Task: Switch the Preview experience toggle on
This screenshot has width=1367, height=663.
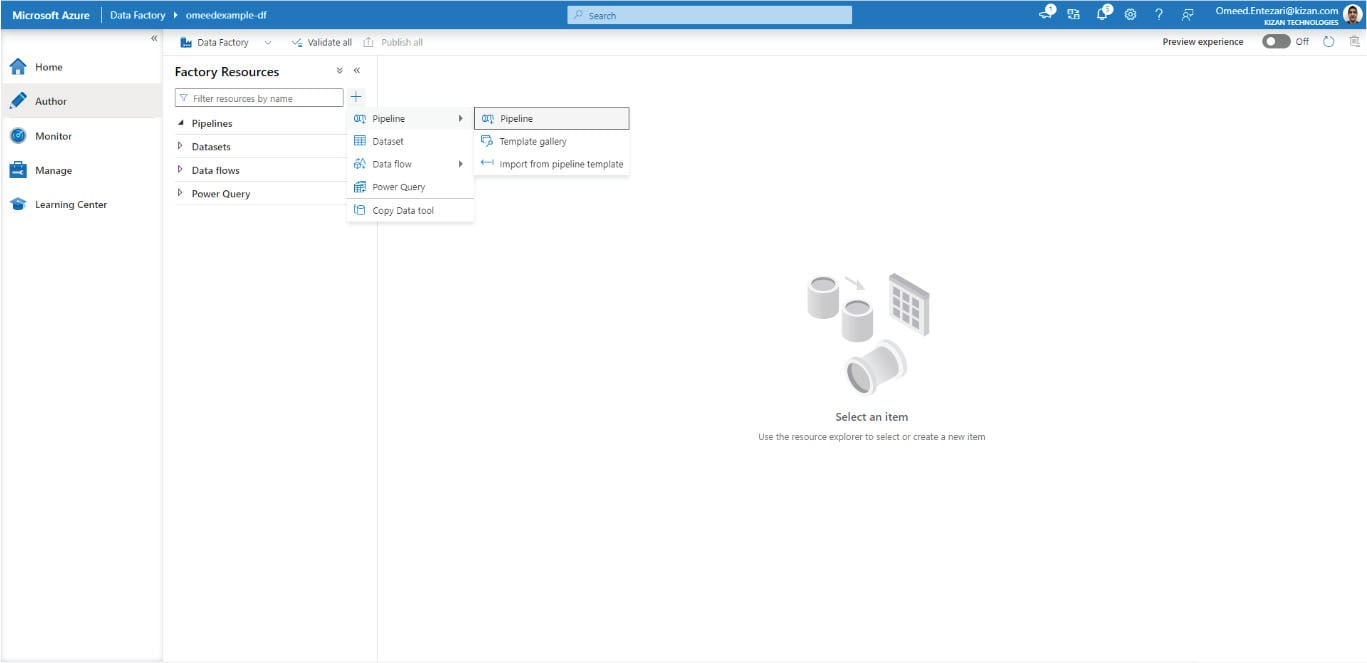Action: click(x=1274, y=42)
